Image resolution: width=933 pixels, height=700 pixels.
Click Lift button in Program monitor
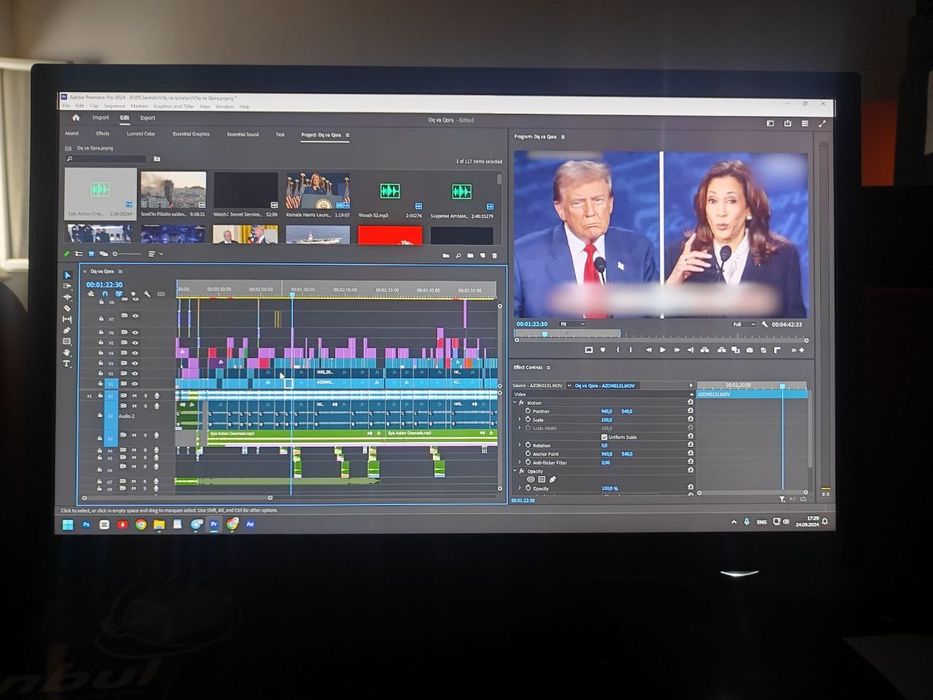[705, 350]
